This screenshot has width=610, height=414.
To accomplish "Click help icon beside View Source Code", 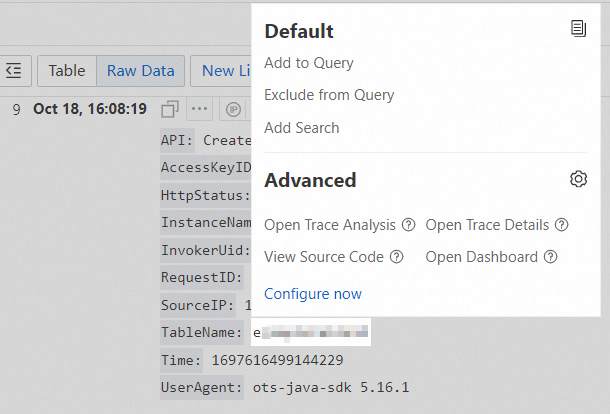I will pos(397,257).
